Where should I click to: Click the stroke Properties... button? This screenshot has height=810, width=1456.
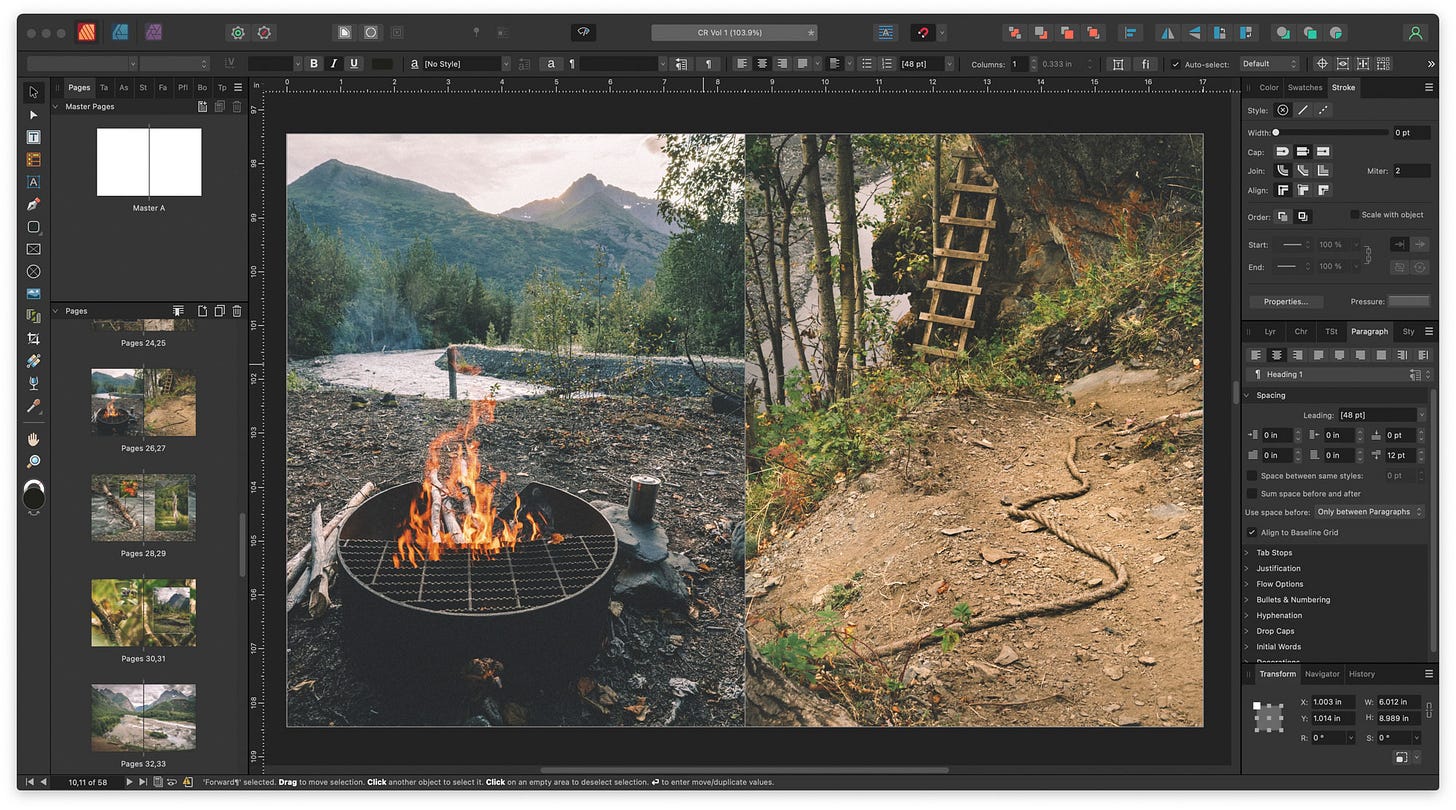(1286, 301)
